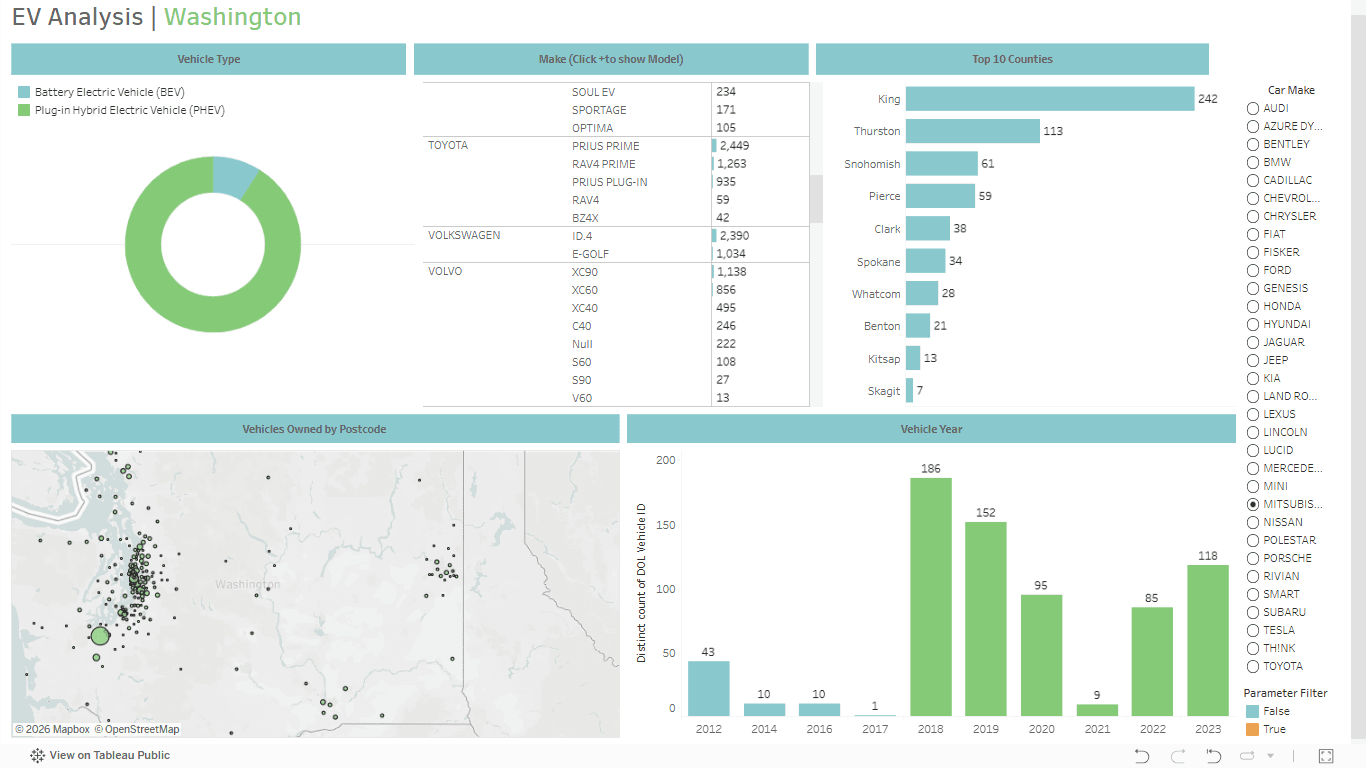This screenshot has width=1366, height=768.
Task: Pick NISSAN from Car Make filter
Action: 1252,522
